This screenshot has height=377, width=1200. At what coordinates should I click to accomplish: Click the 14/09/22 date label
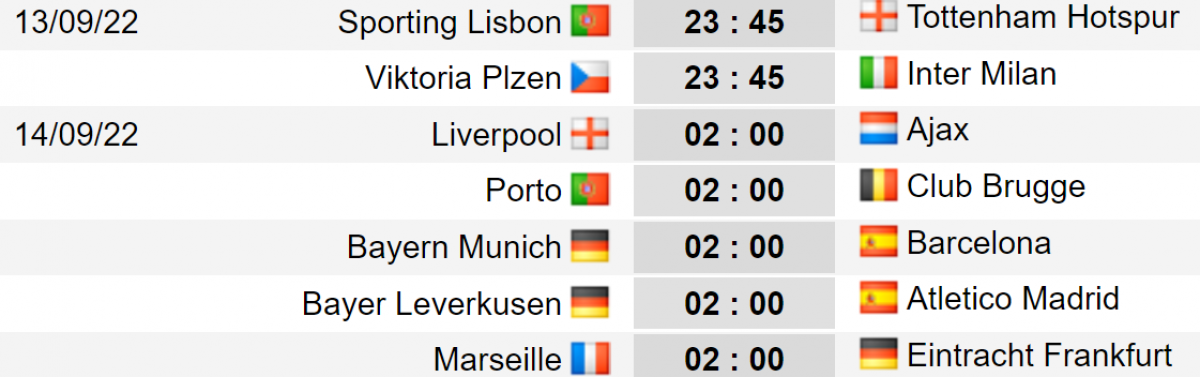pos(77,134)
